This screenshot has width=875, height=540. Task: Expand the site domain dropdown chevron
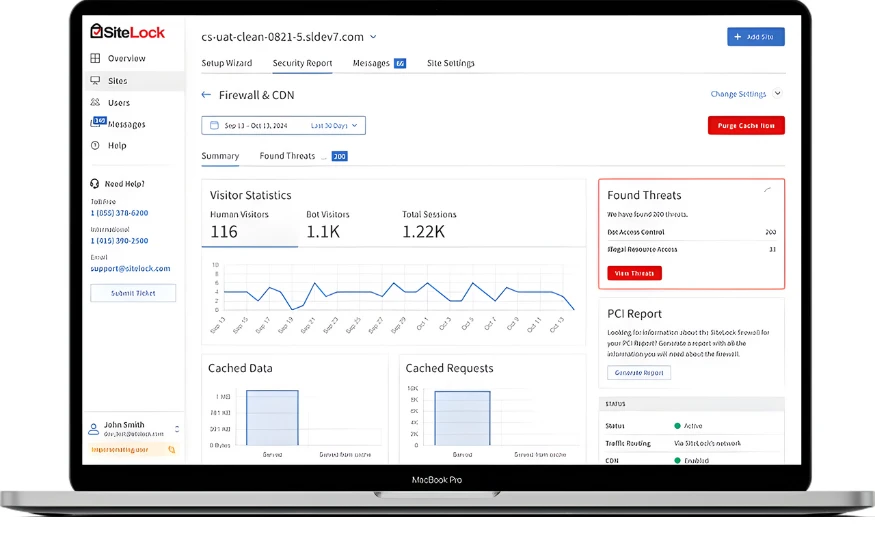[x=373, y=37]
